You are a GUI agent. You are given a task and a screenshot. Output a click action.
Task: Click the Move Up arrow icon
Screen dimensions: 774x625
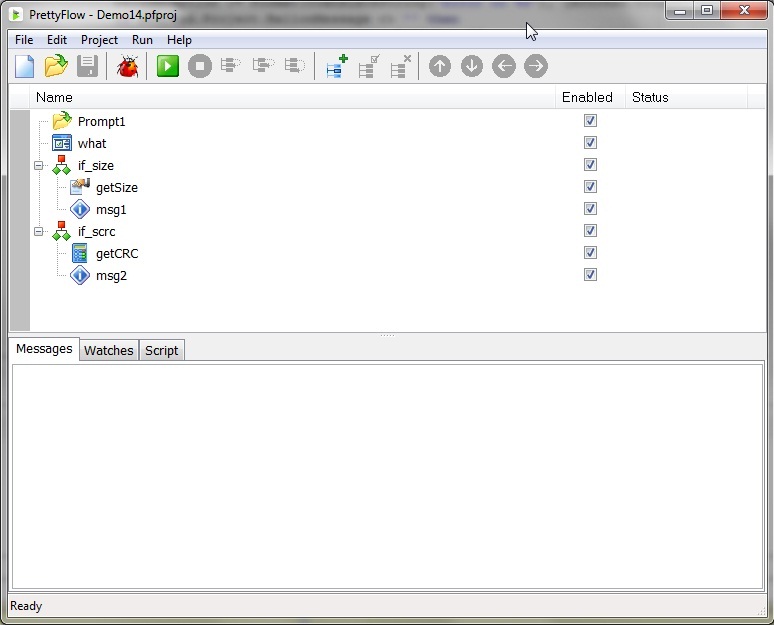(440, 66)
